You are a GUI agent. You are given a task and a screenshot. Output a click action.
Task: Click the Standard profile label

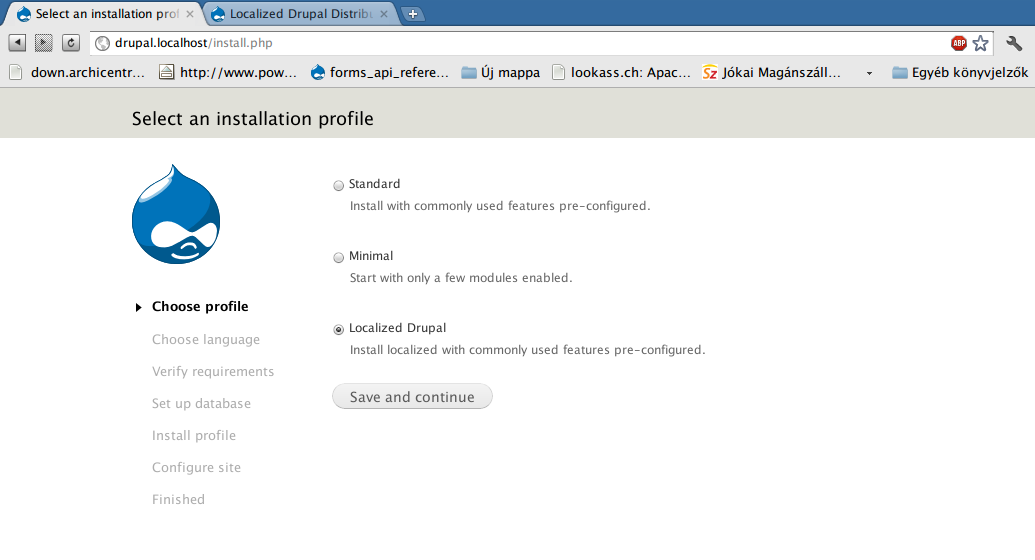[374, 184]
